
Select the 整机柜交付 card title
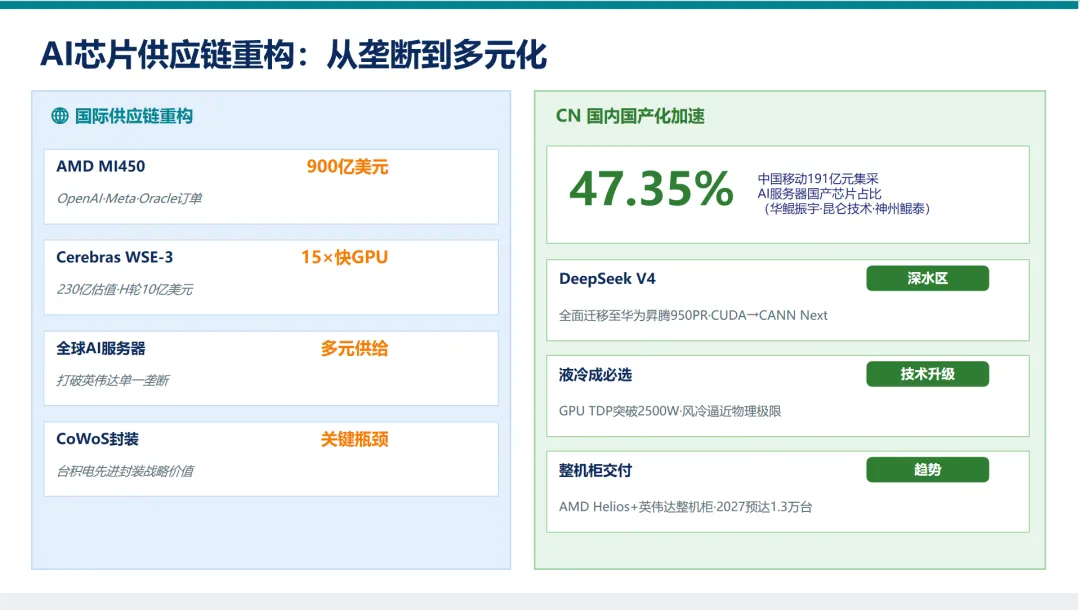pyautogui.click(x=595, y=470)
